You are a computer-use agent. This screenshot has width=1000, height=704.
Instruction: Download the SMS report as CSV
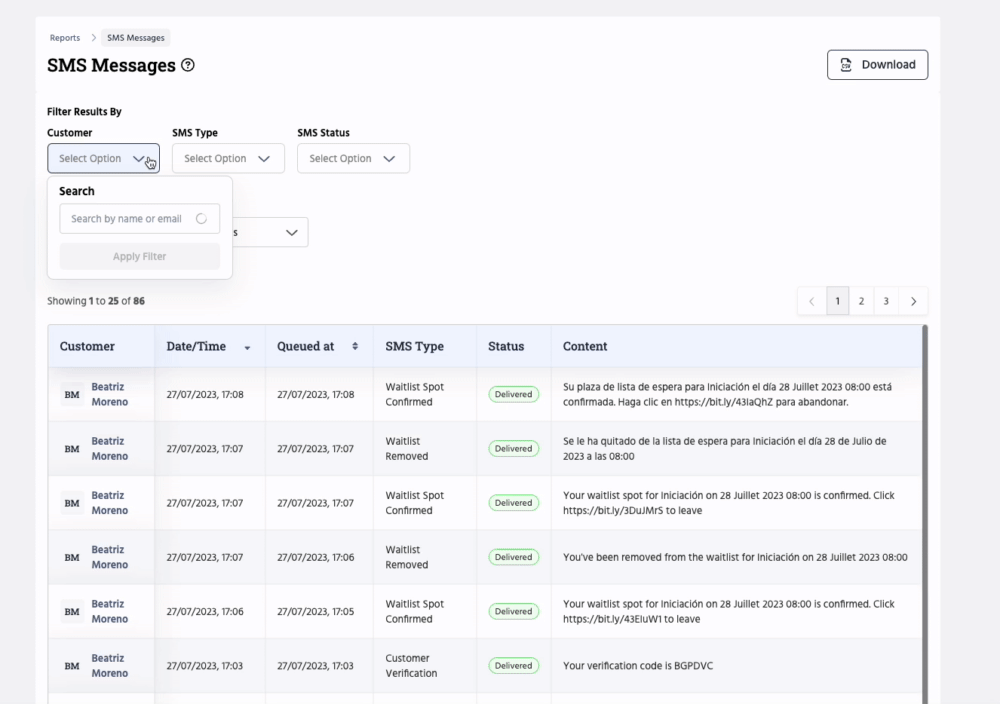[x=877, y=65]
